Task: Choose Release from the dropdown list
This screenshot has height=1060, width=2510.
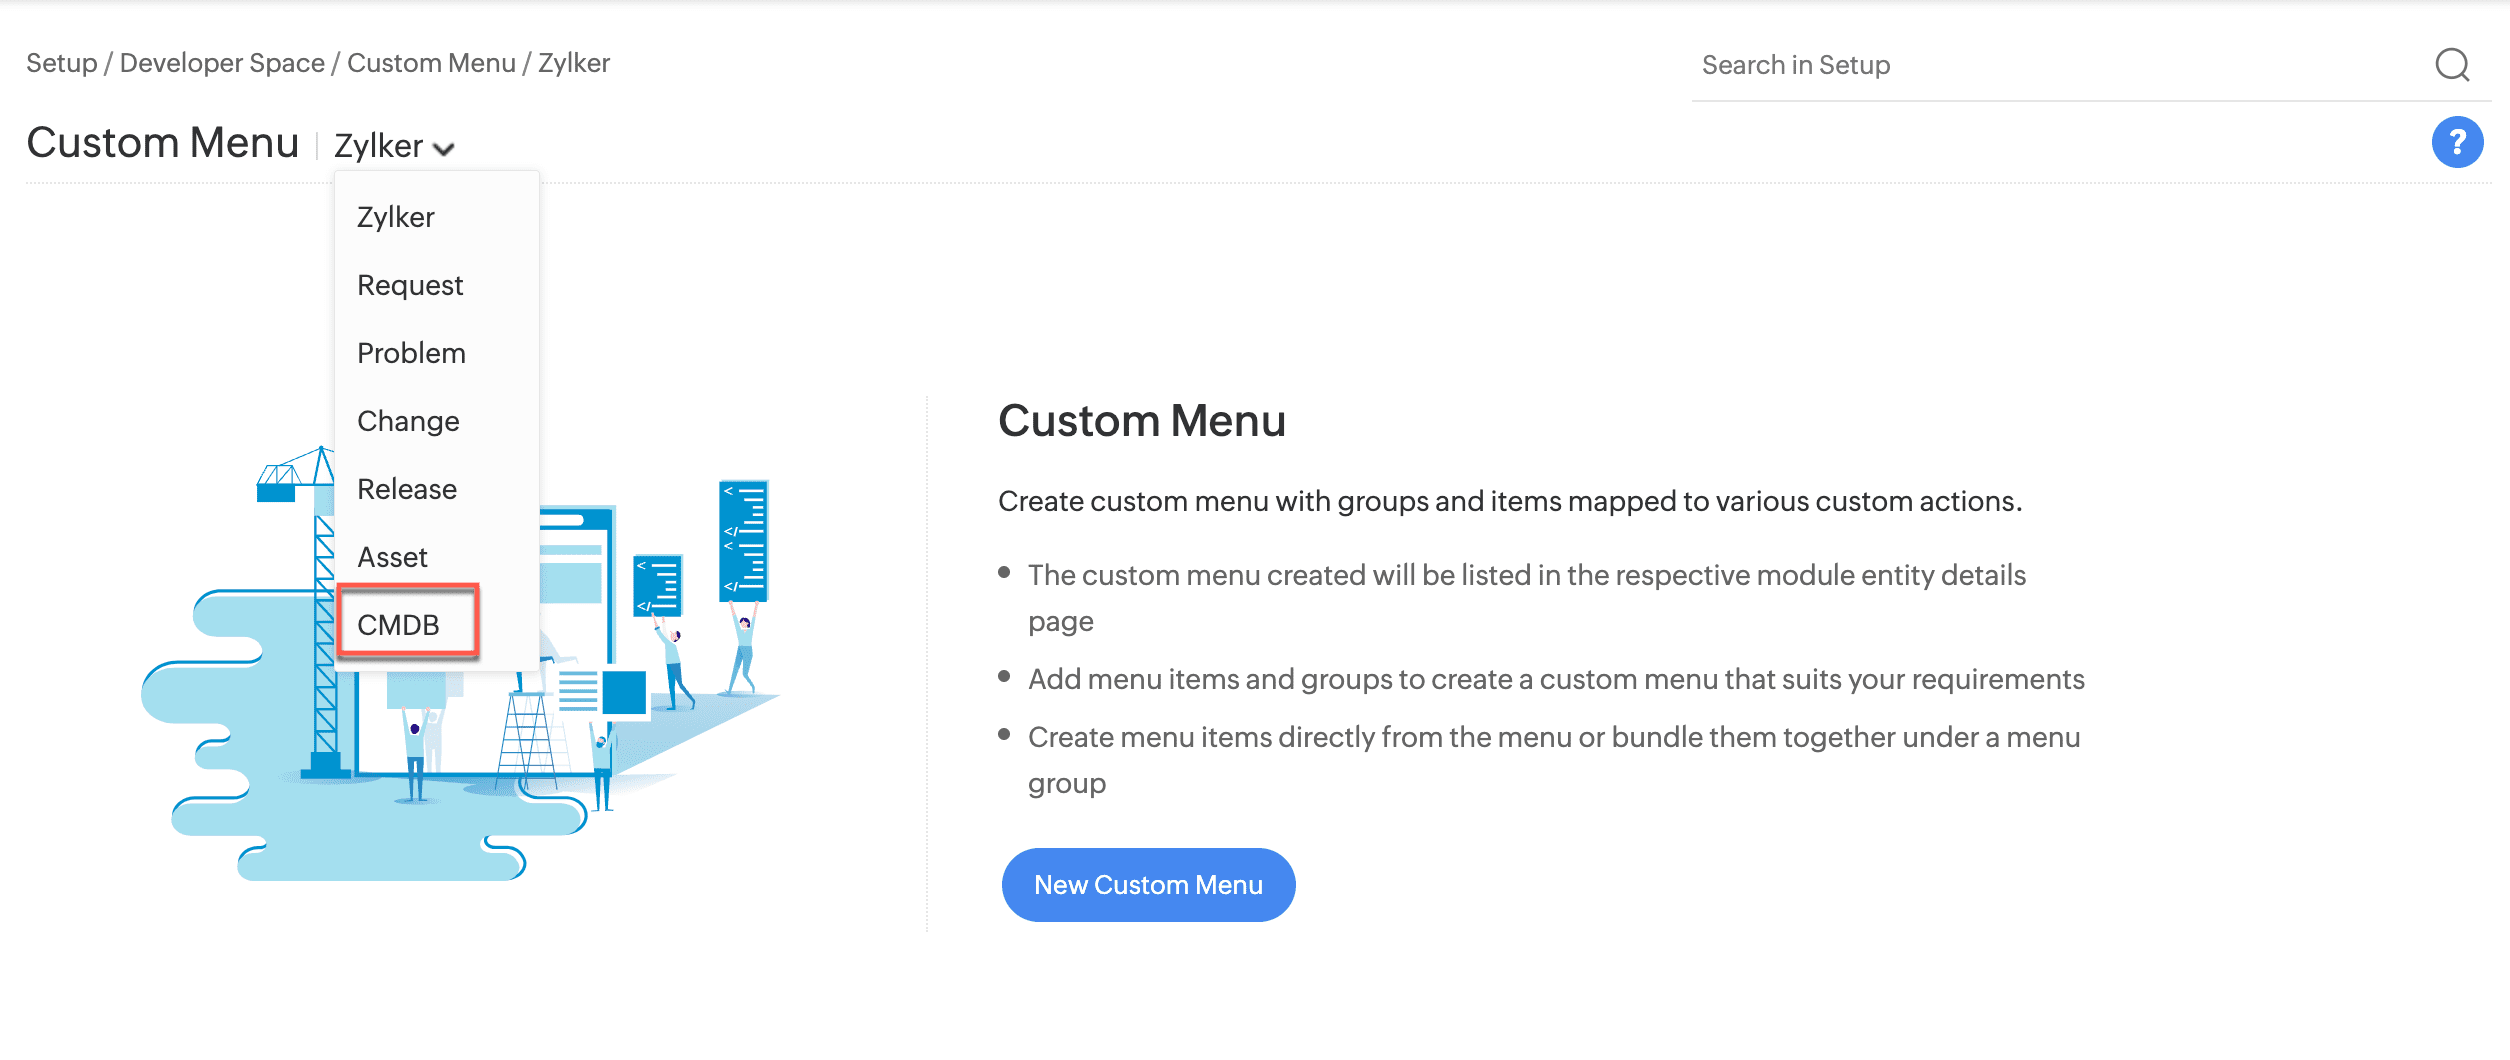Action: [x=404, y=488]
